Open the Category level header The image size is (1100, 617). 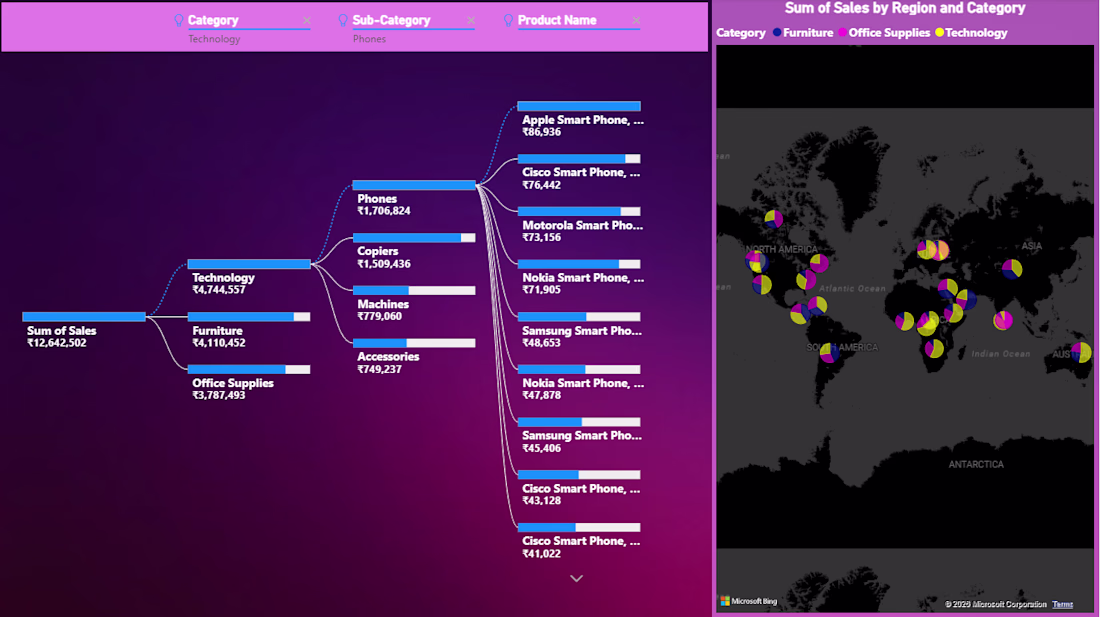coord(213,20)
